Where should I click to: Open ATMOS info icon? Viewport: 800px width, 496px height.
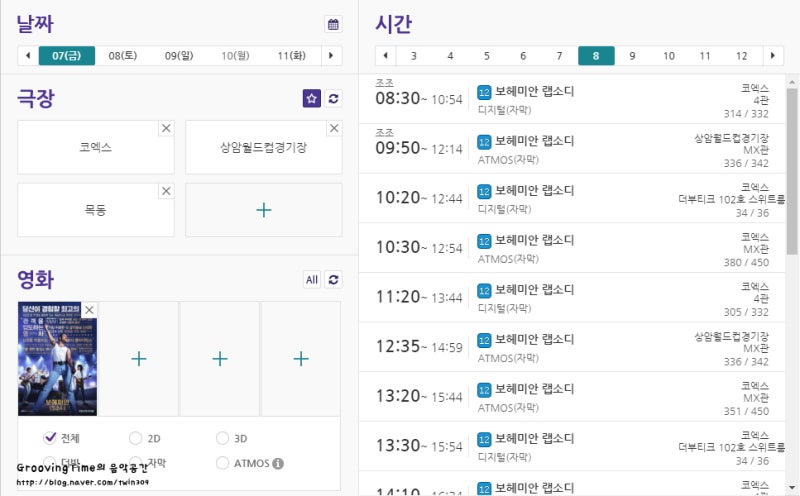[278, 463]
